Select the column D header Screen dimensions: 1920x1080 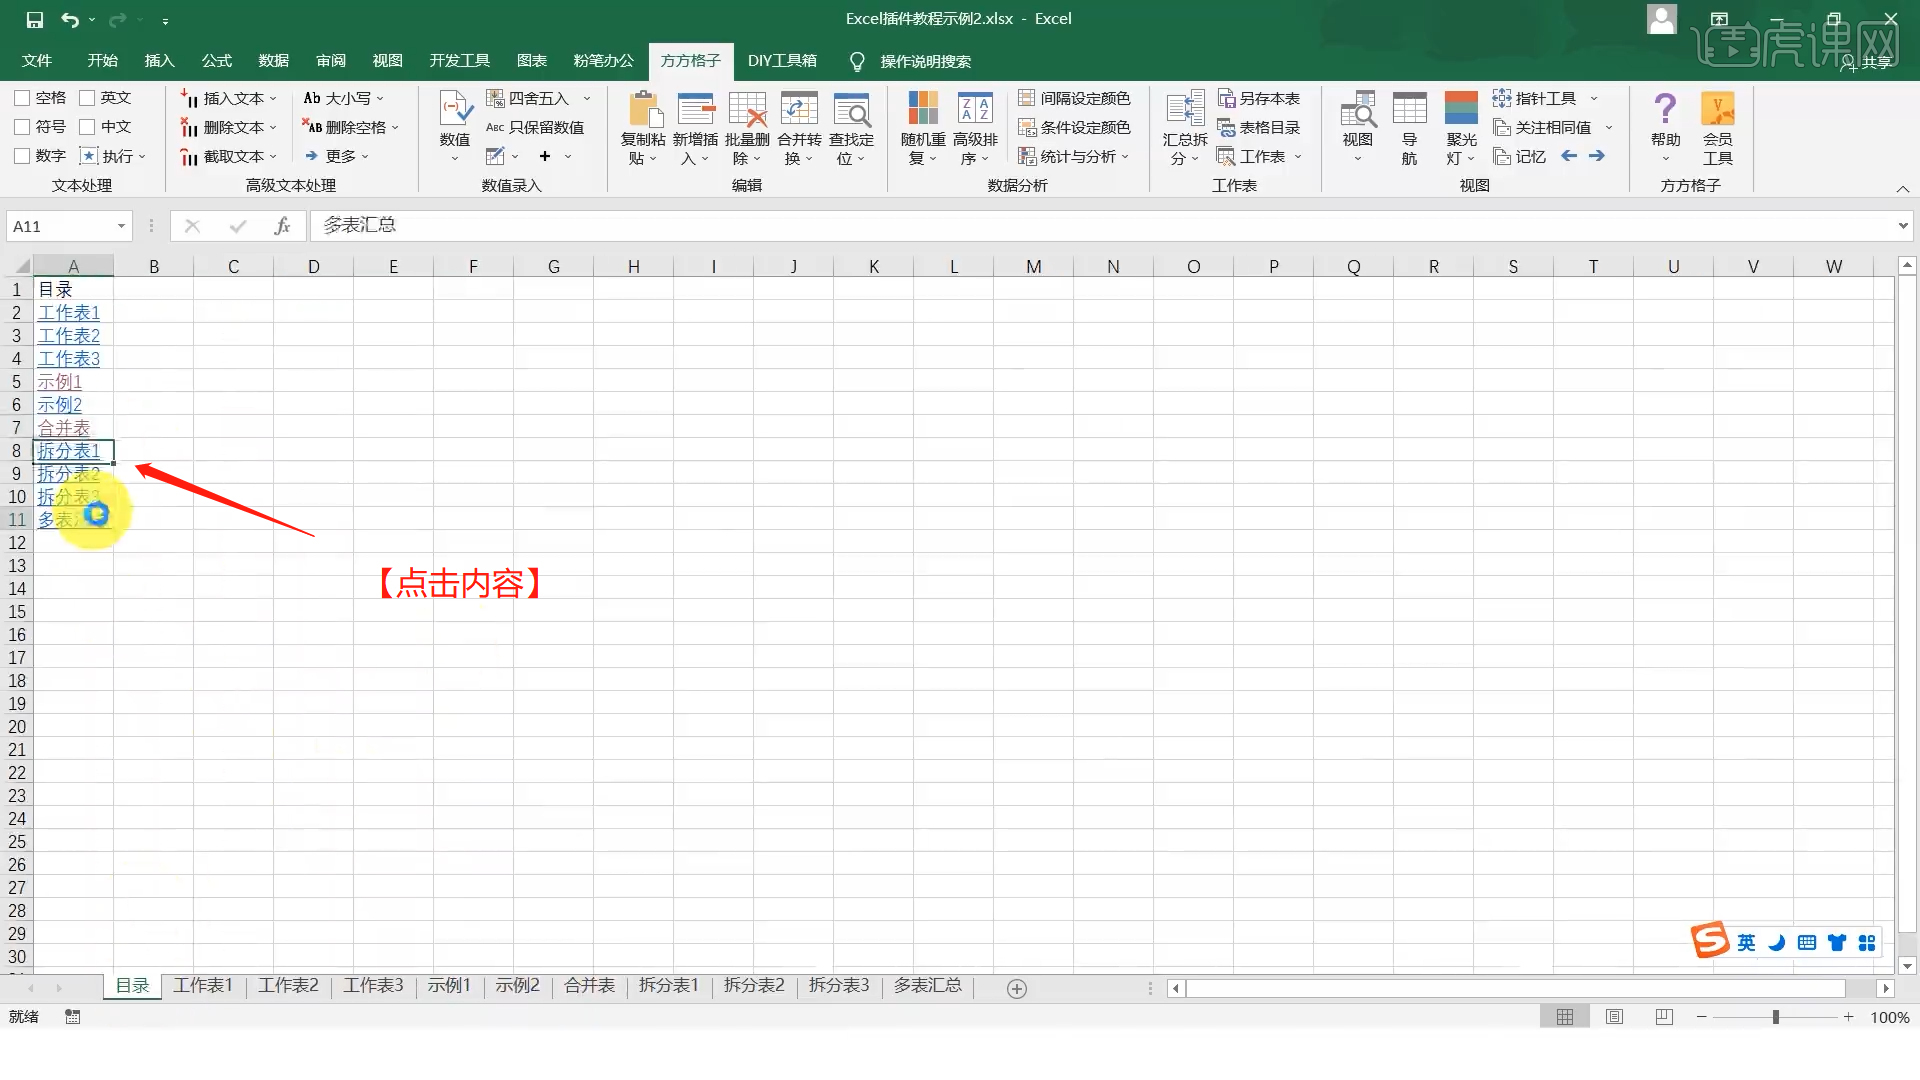tap(313, 266)
